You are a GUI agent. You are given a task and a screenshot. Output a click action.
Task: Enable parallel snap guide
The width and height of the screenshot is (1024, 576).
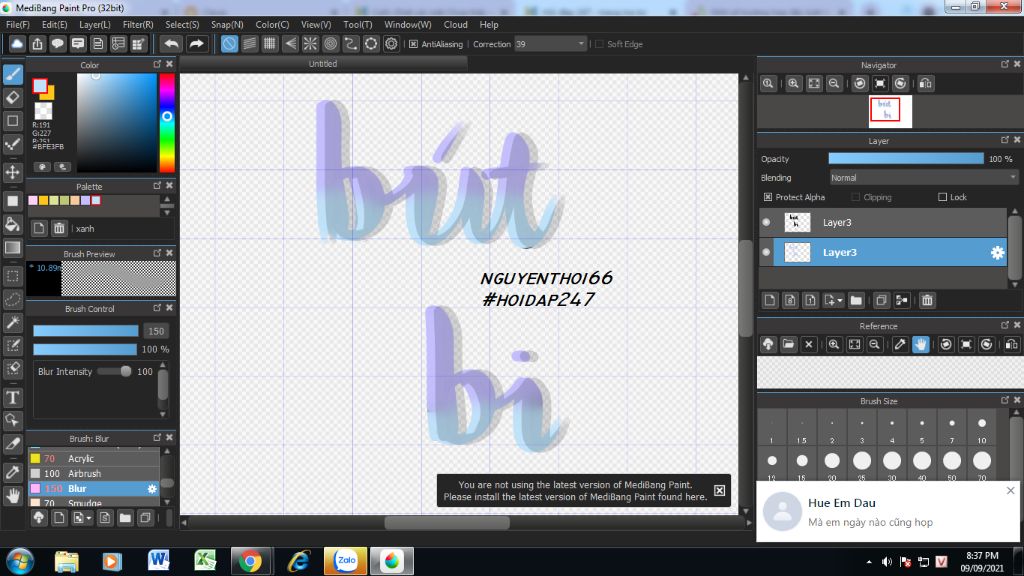tap(249, 44)
